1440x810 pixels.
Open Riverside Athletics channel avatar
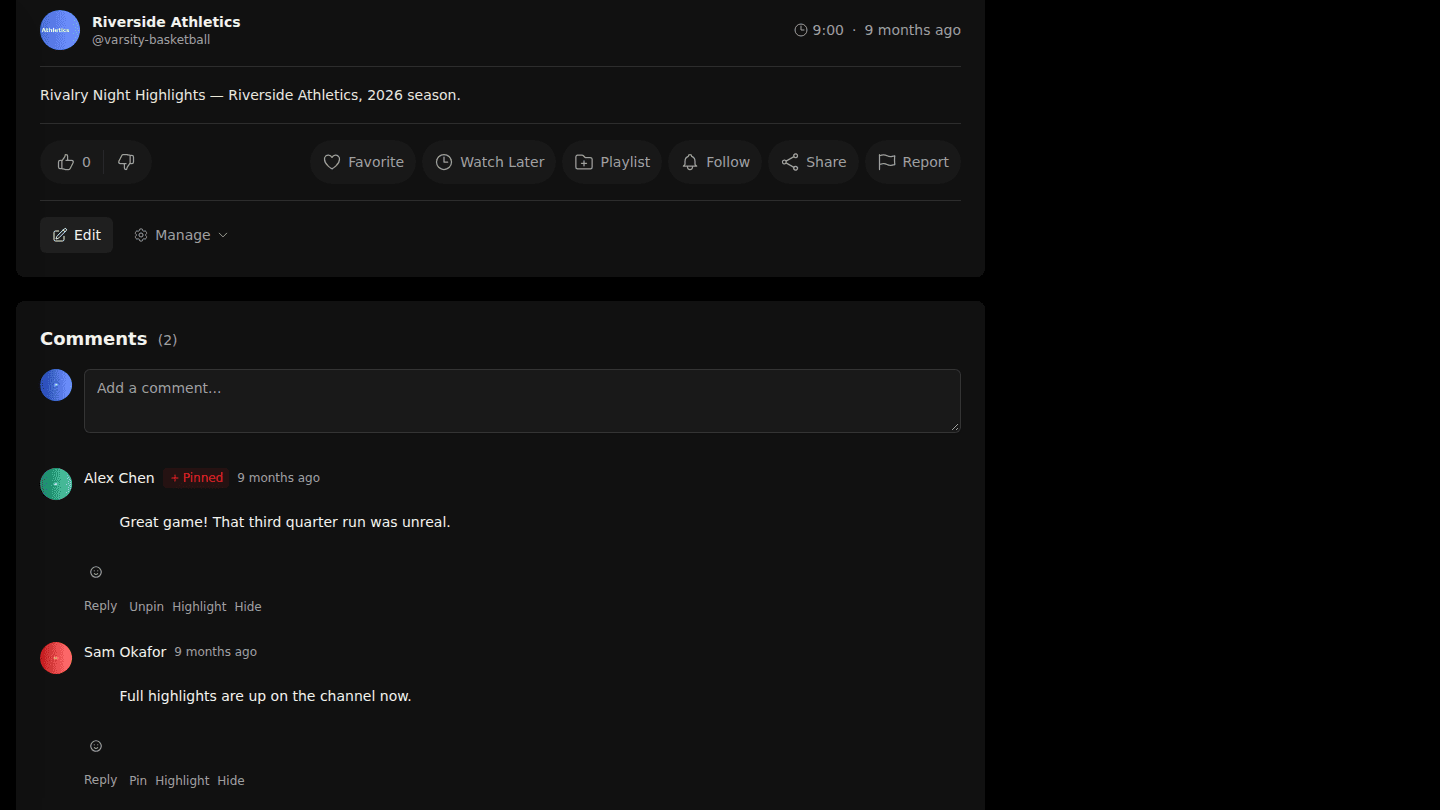pyautogui.click(x=60, y=30)
